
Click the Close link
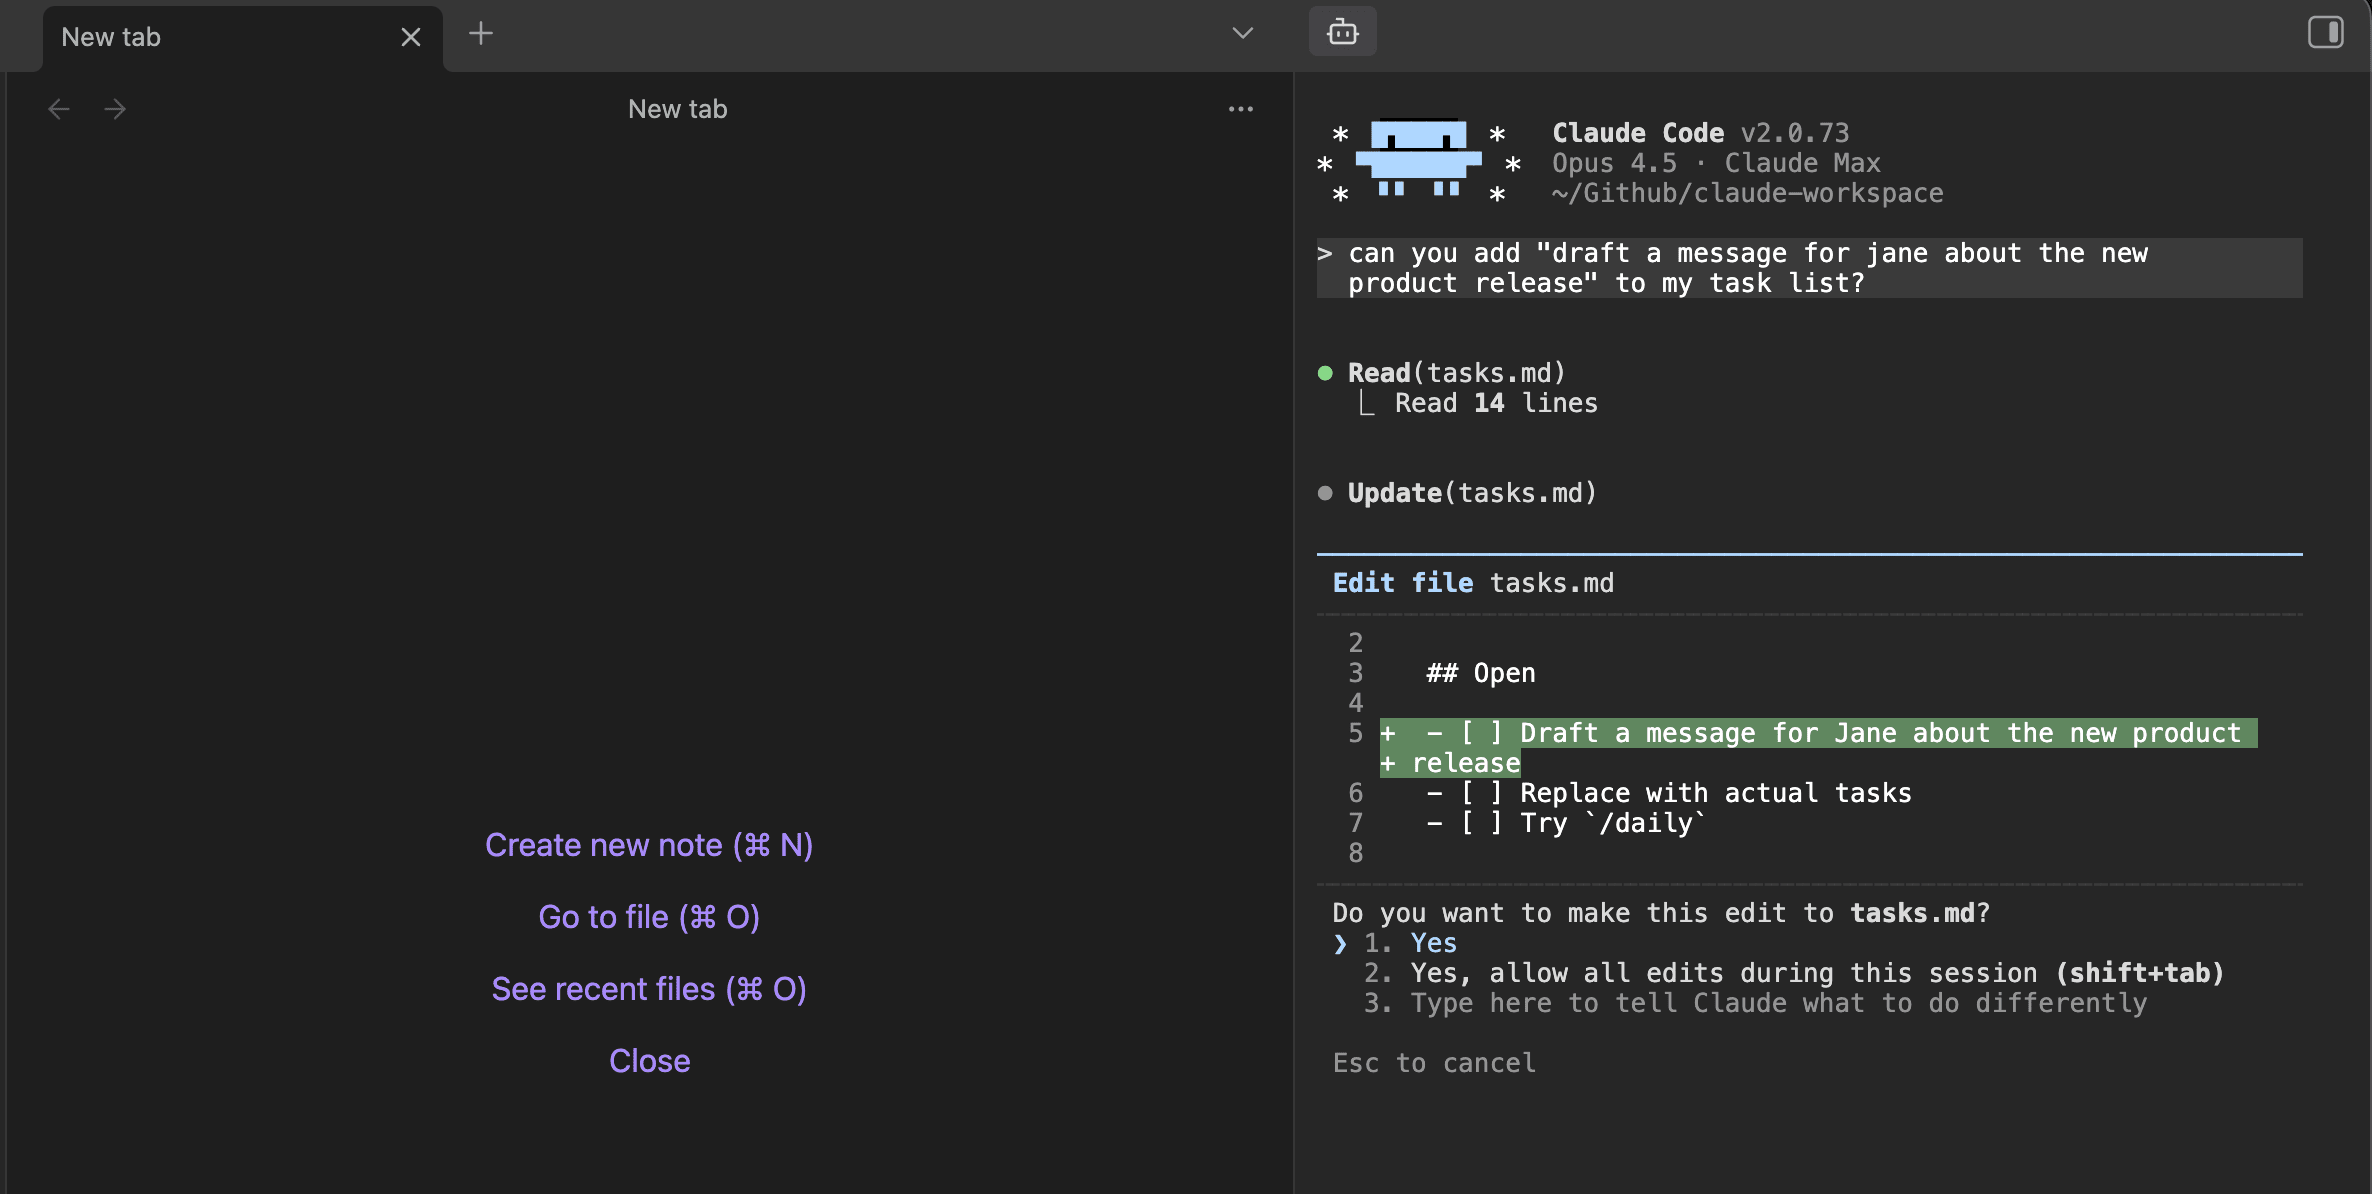coord(648,1060)
